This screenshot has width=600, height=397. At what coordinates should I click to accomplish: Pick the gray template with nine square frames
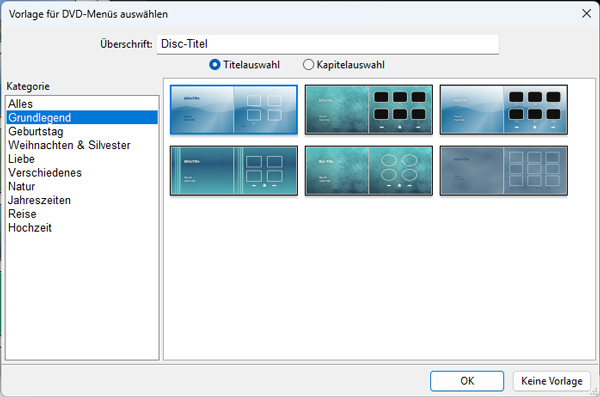click(504, 171)
